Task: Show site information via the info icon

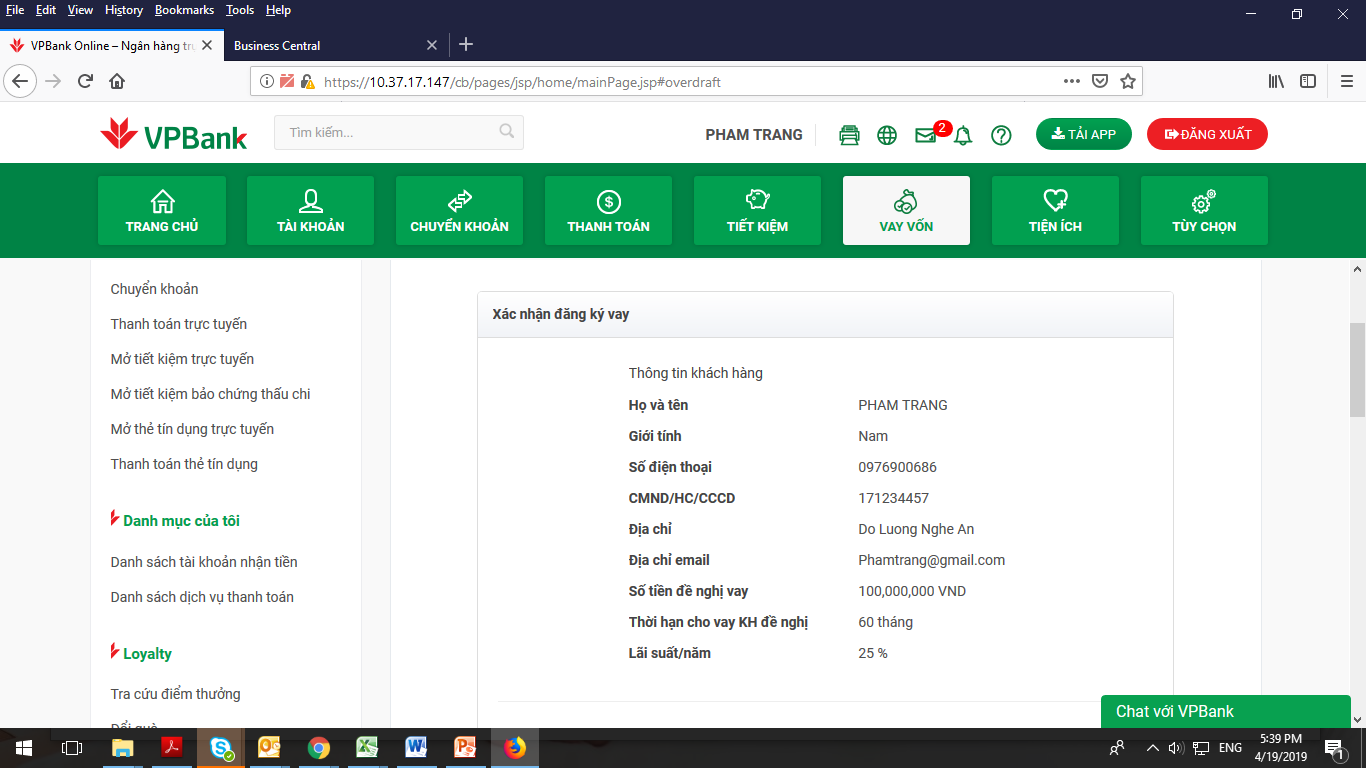Action: (267, 81)
